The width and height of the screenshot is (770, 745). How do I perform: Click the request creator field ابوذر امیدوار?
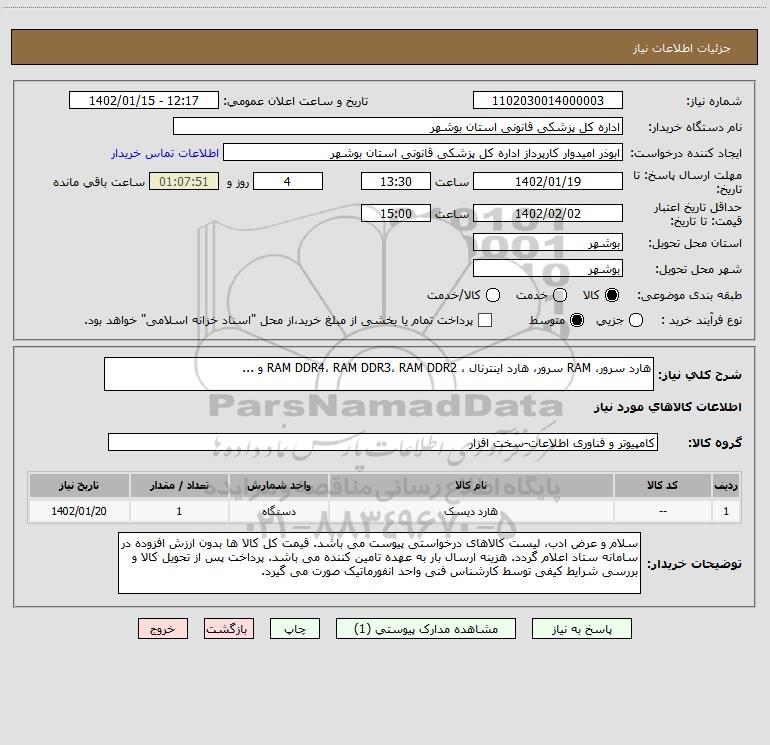click(x=423, y=153)
